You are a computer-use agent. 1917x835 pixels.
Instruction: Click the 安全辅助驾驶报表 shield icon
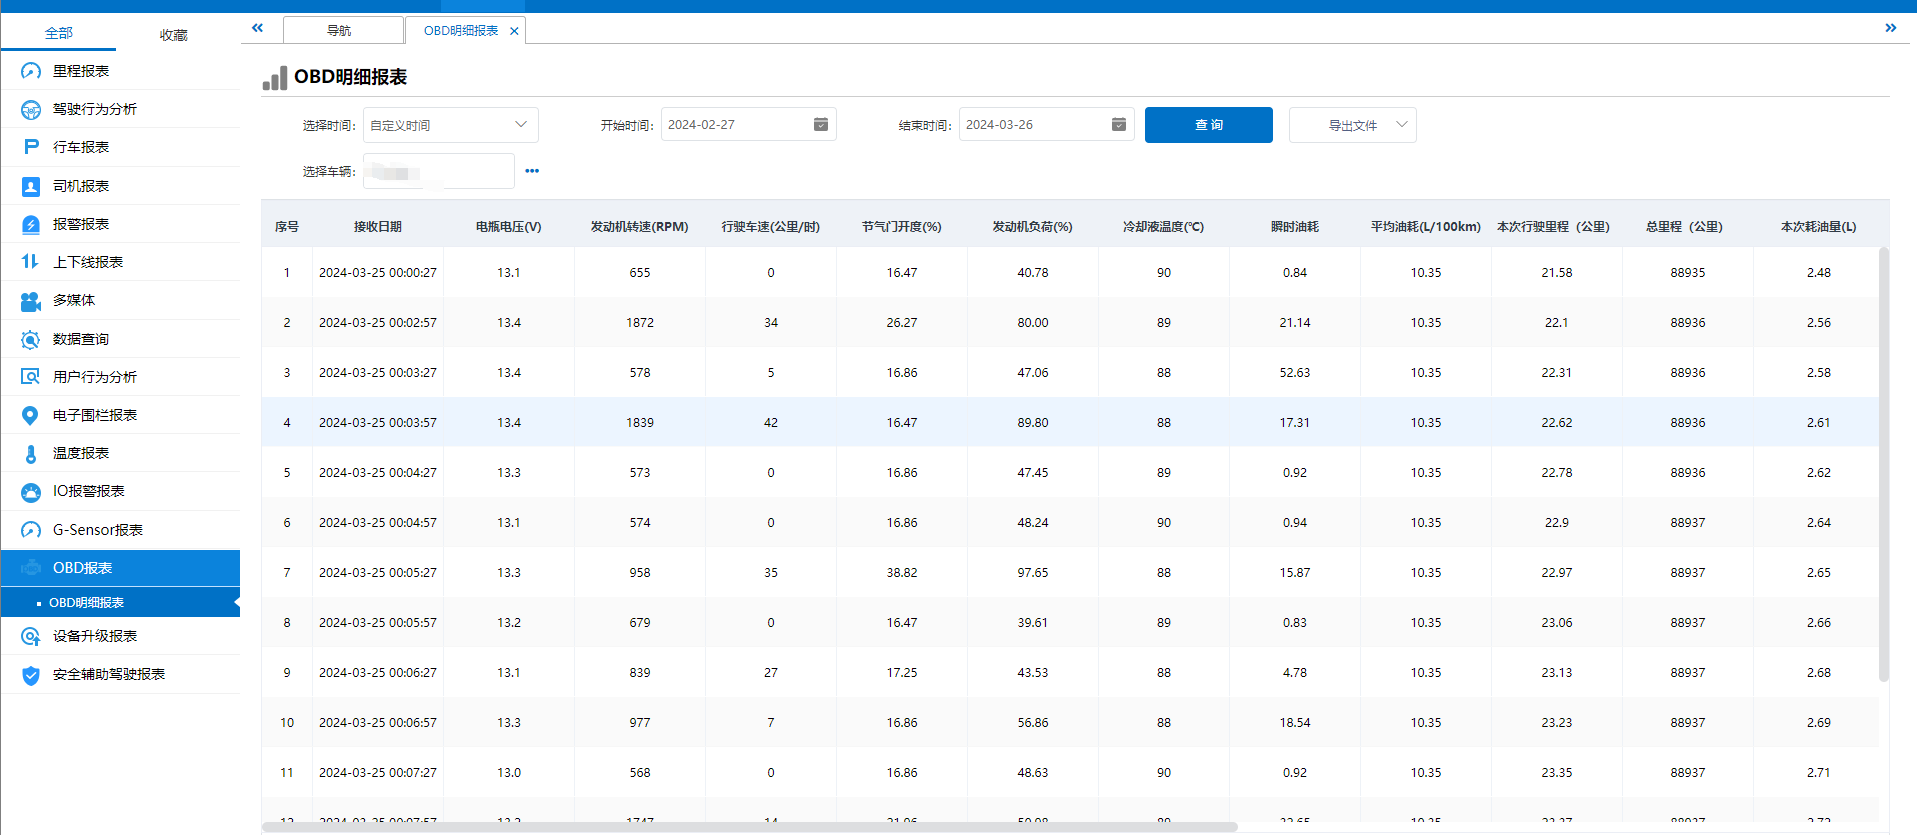click(x=31, y=675)
